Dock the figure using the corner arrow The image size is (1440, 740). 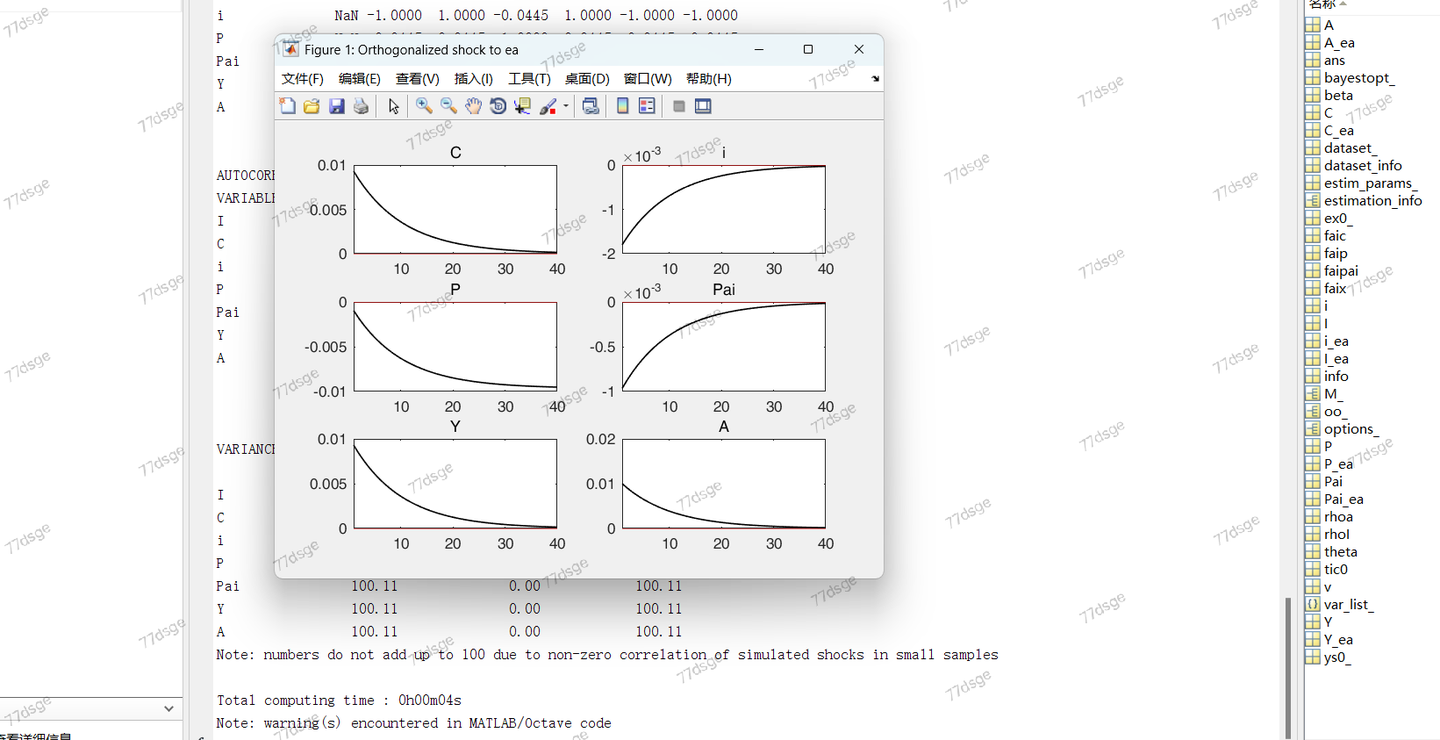coord(875,78)
